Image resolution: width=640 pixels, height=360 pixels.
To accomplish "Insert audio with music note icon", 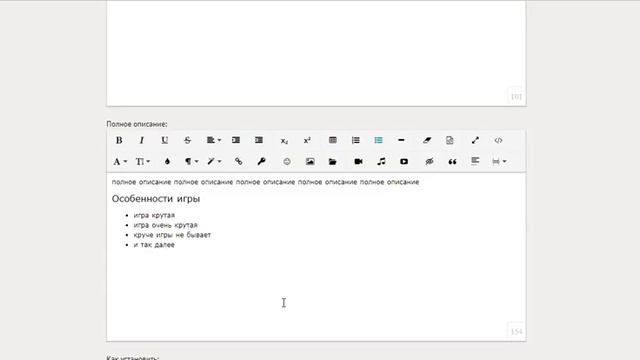I will pyautogui.click(x=381, y=162).
